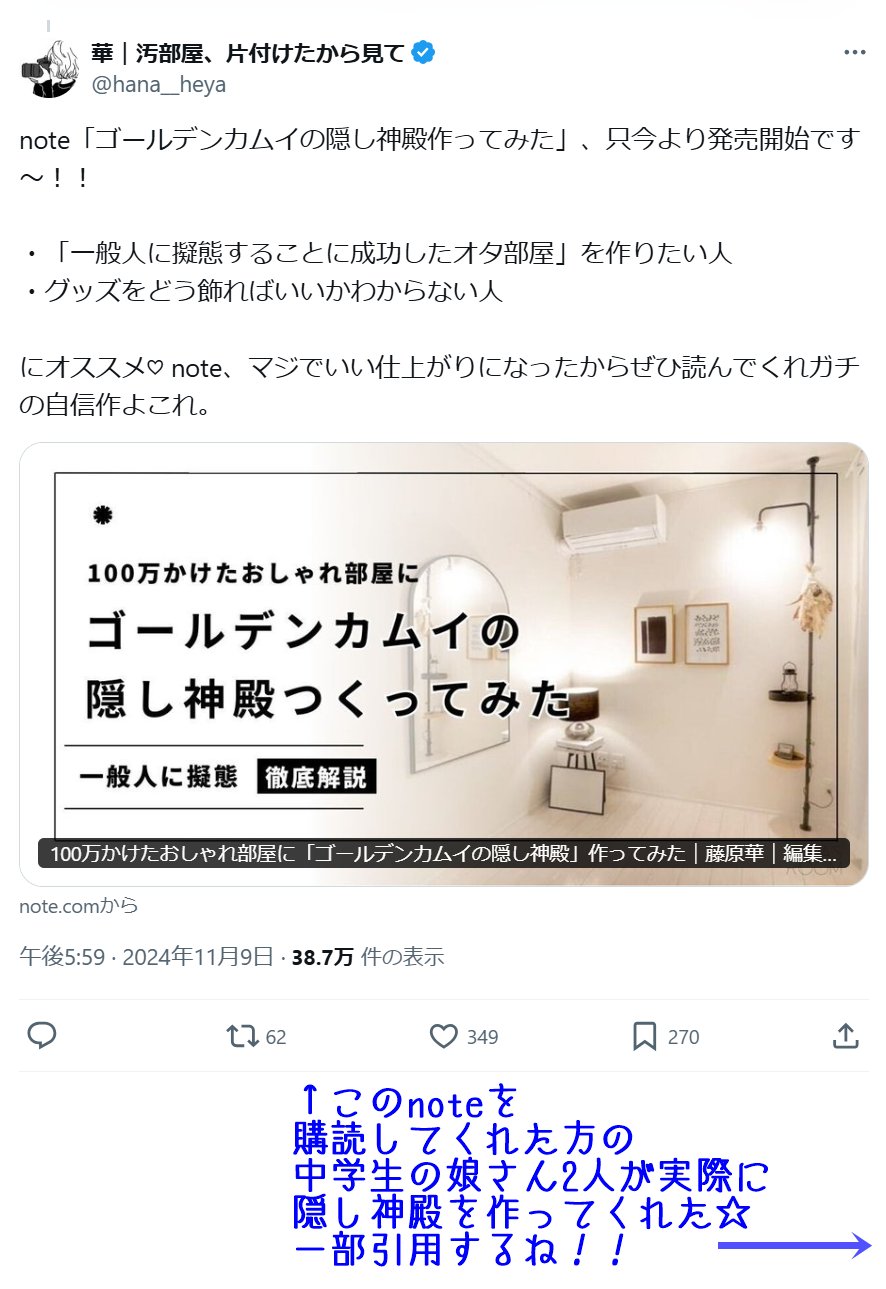
Task: Open the note article preview card image
Action: [444, 664]
